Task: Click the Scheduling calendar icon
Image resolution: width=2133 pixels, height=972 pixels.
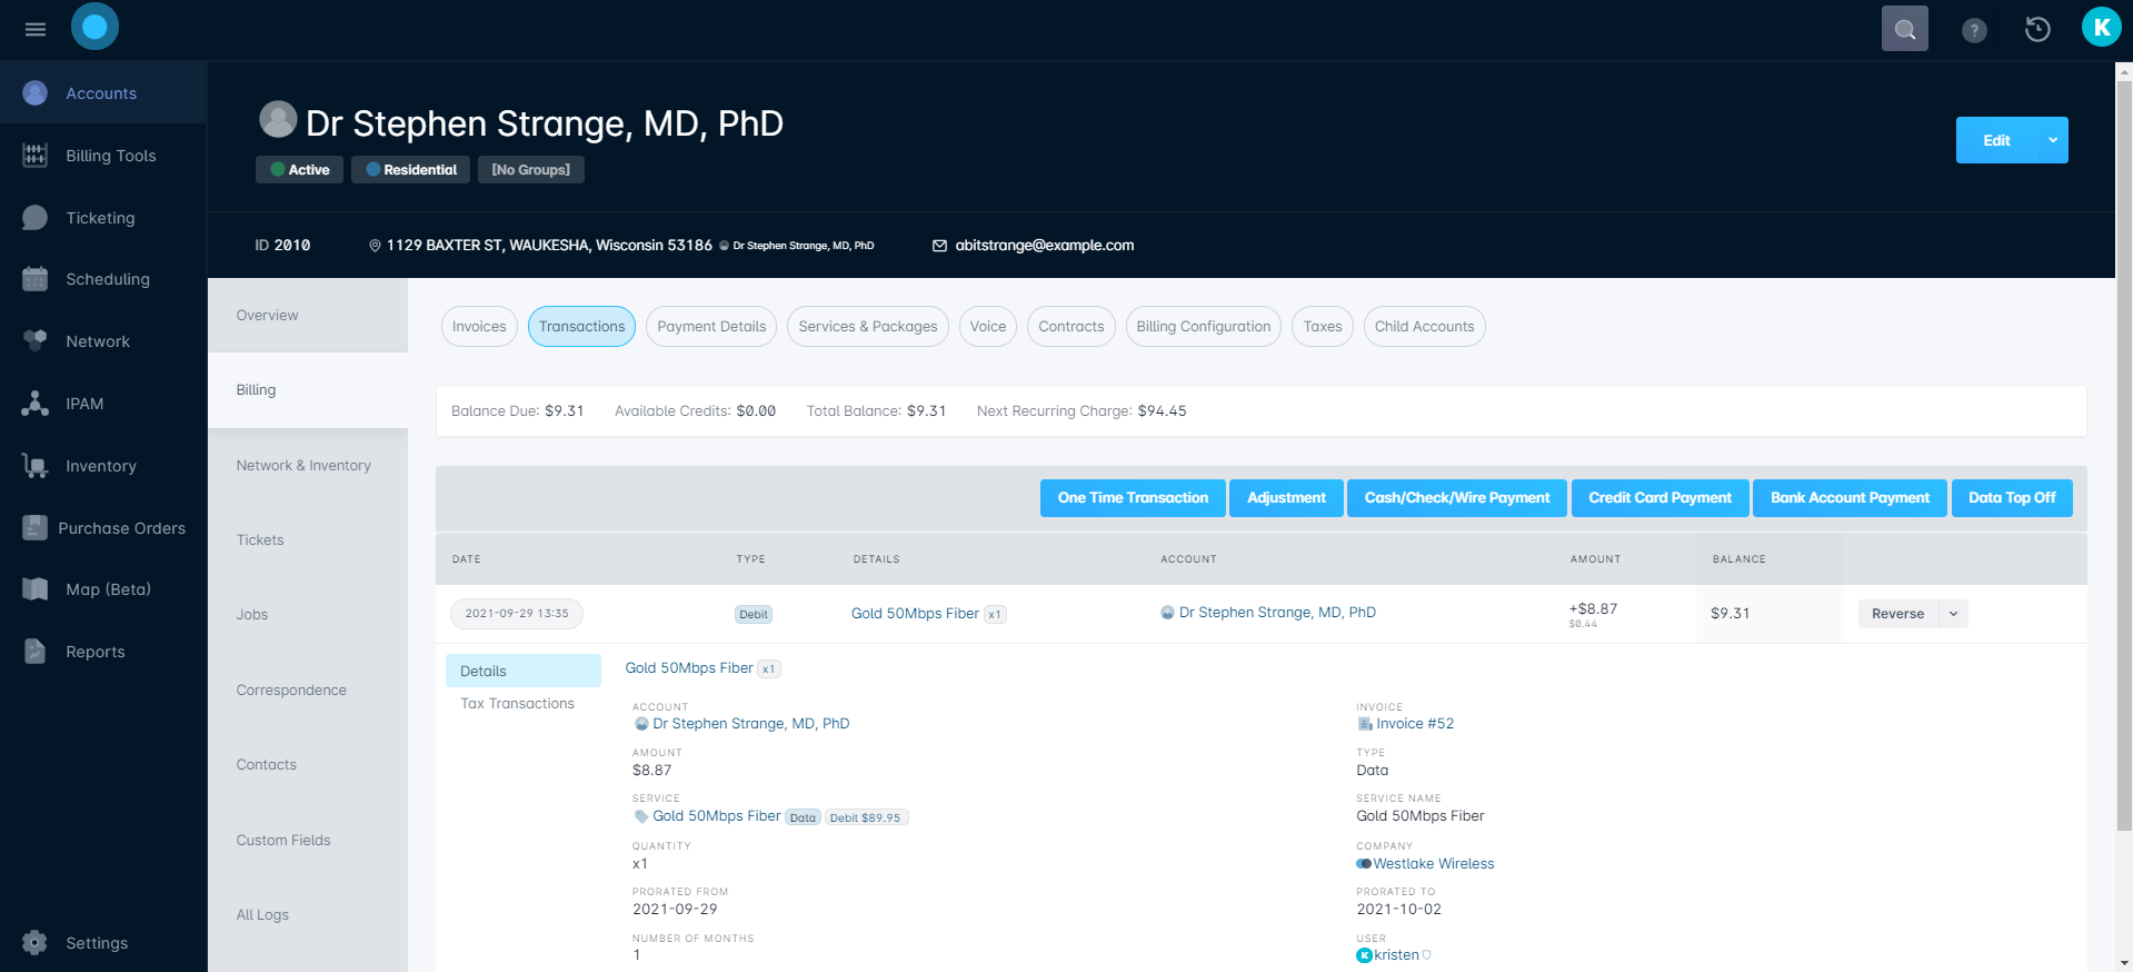Action: click(35, 279)
